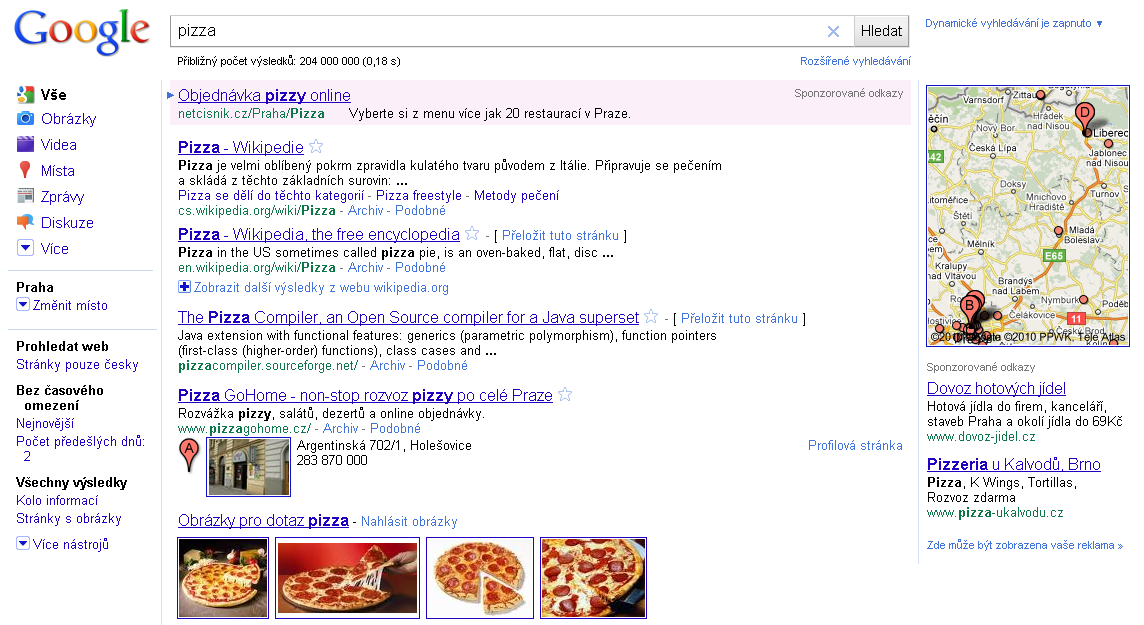Open Profilová stránka link

[x=855, y=446]
